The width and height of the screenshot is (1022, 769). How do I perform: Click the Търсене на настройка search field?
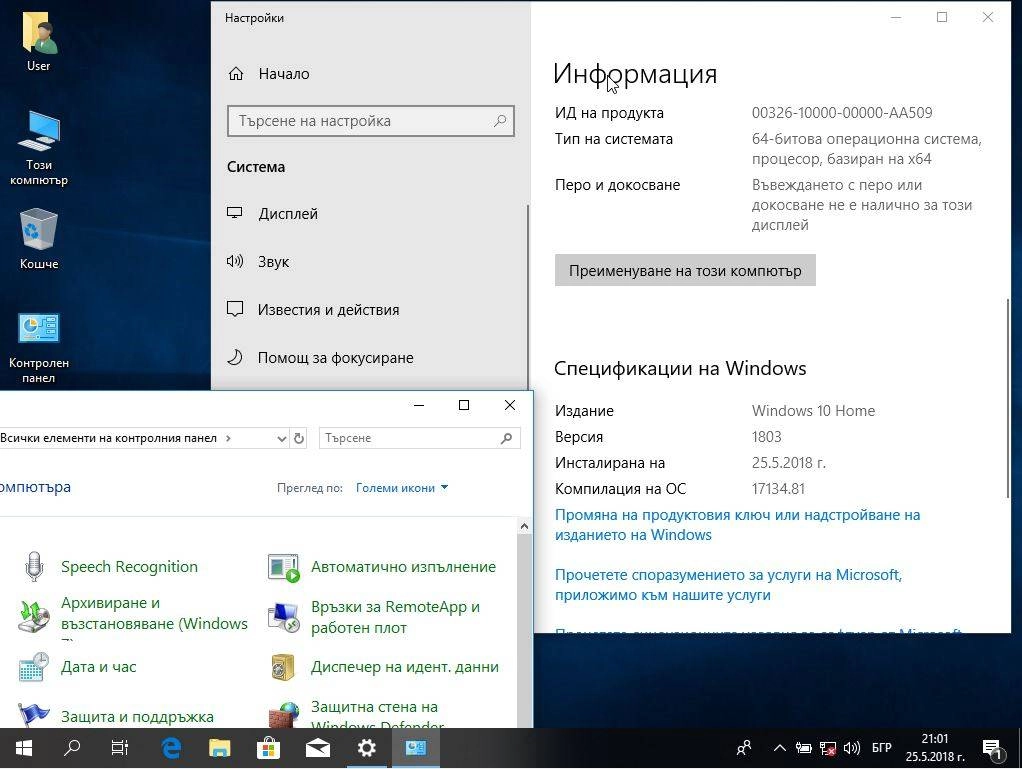371,121
